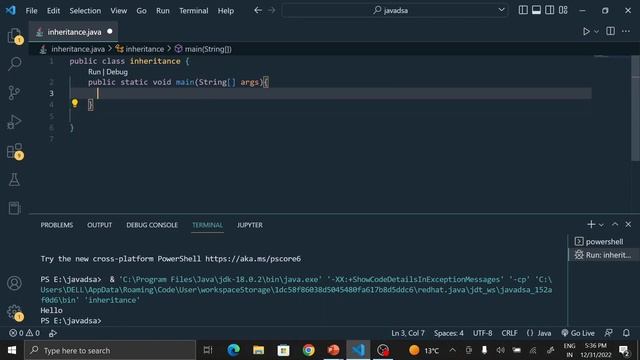Open the Accounts menu icon
Image resolution: width=640 pixels, height=360 pixels.
coord(14,283)
